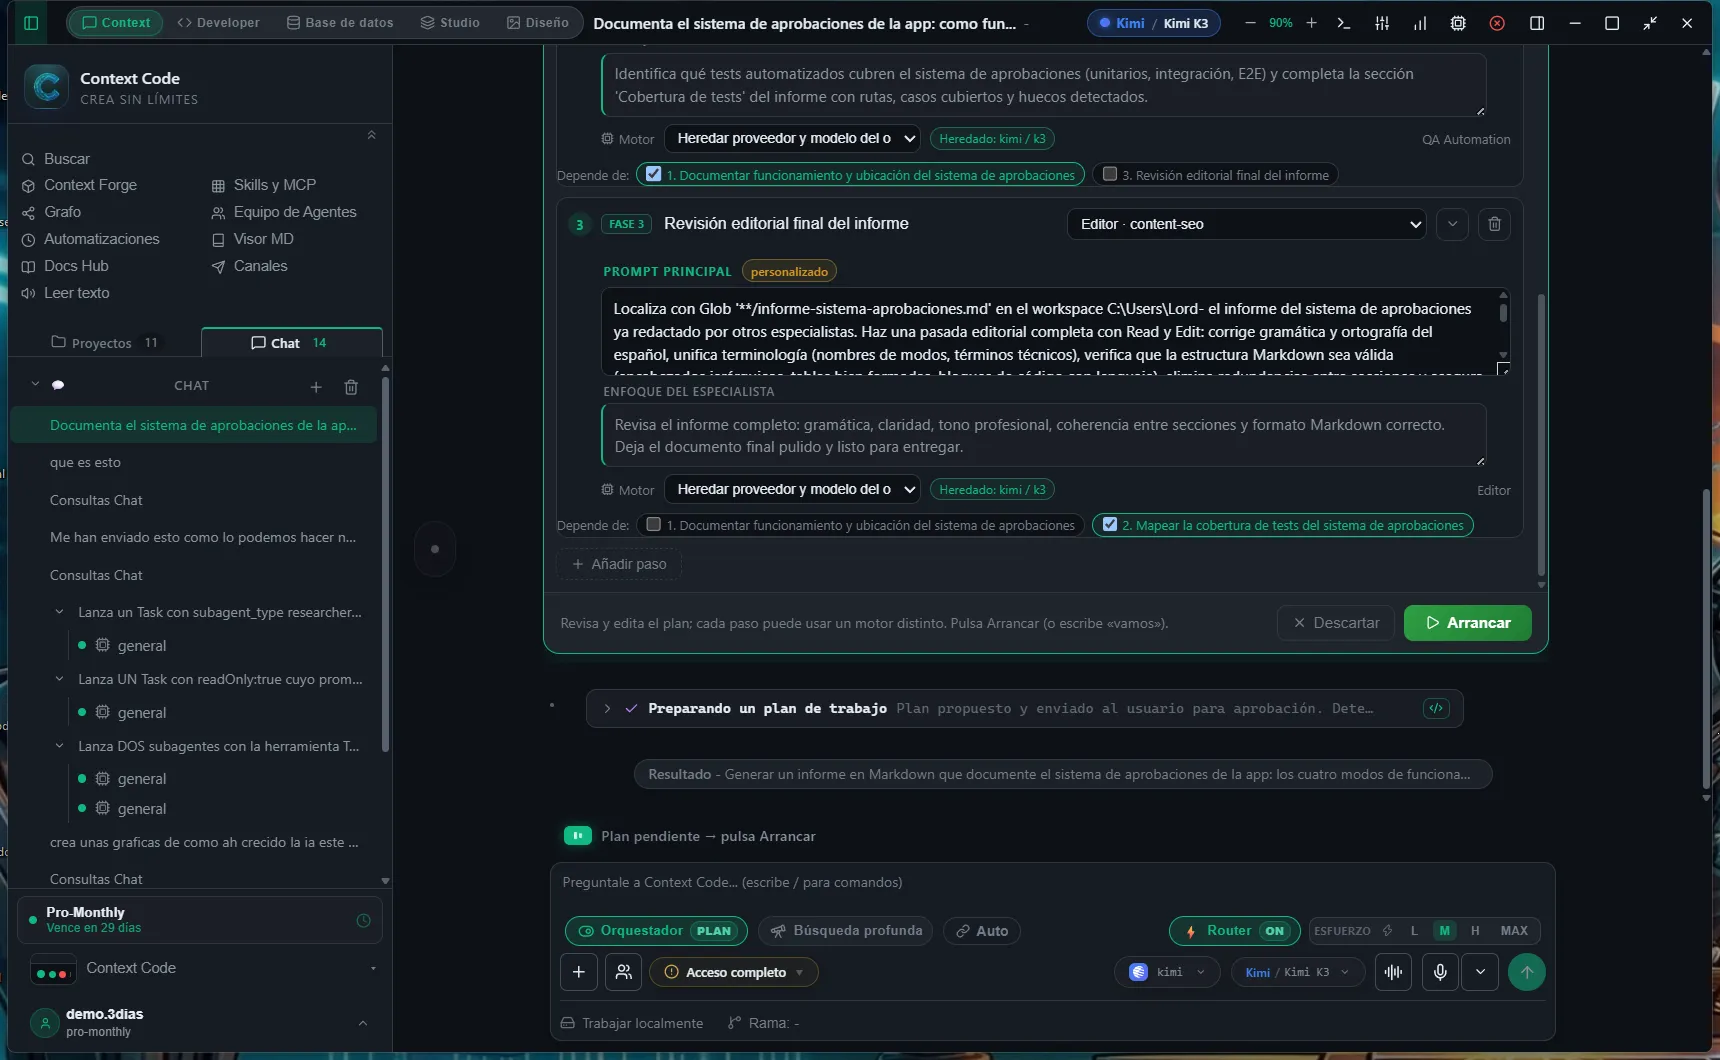Open Leer texto in sidebar
Image resolution: width=1720 pixels, height=1060 pixels.
pyautogui.click(x=65, y=293)
